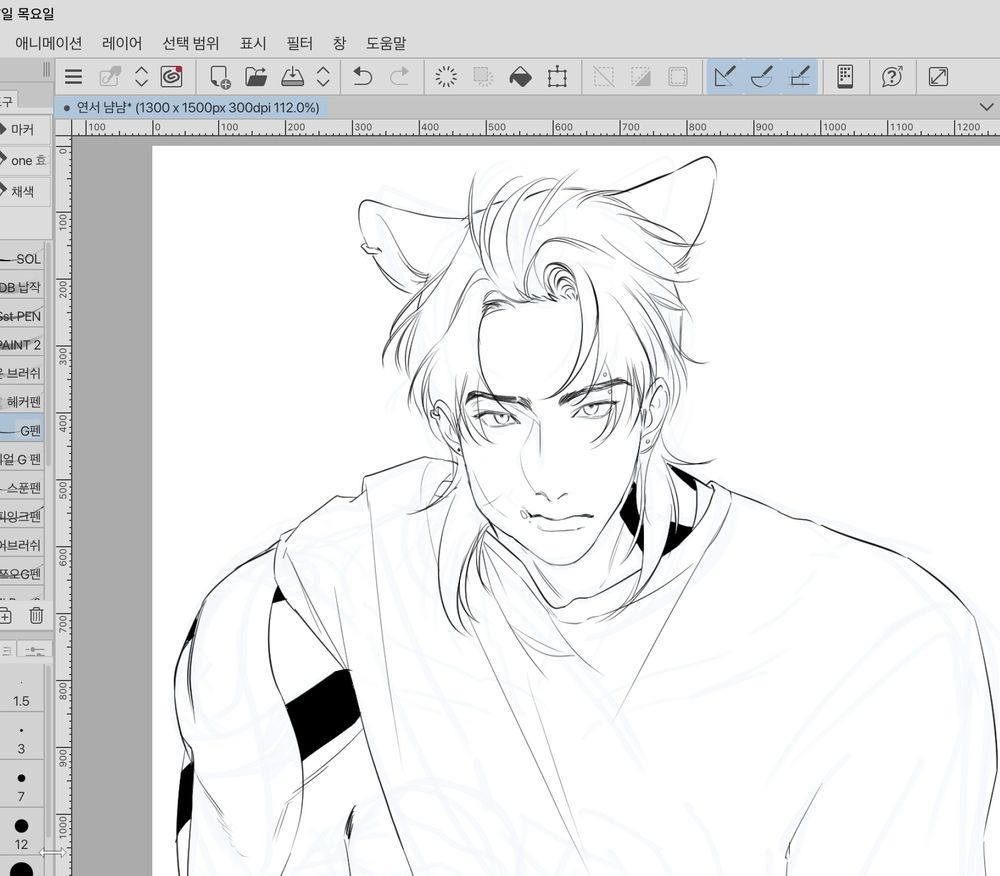1000x876 pixels.
Task: Click the grayed quick share icon
Action: (x=110, y=77)
